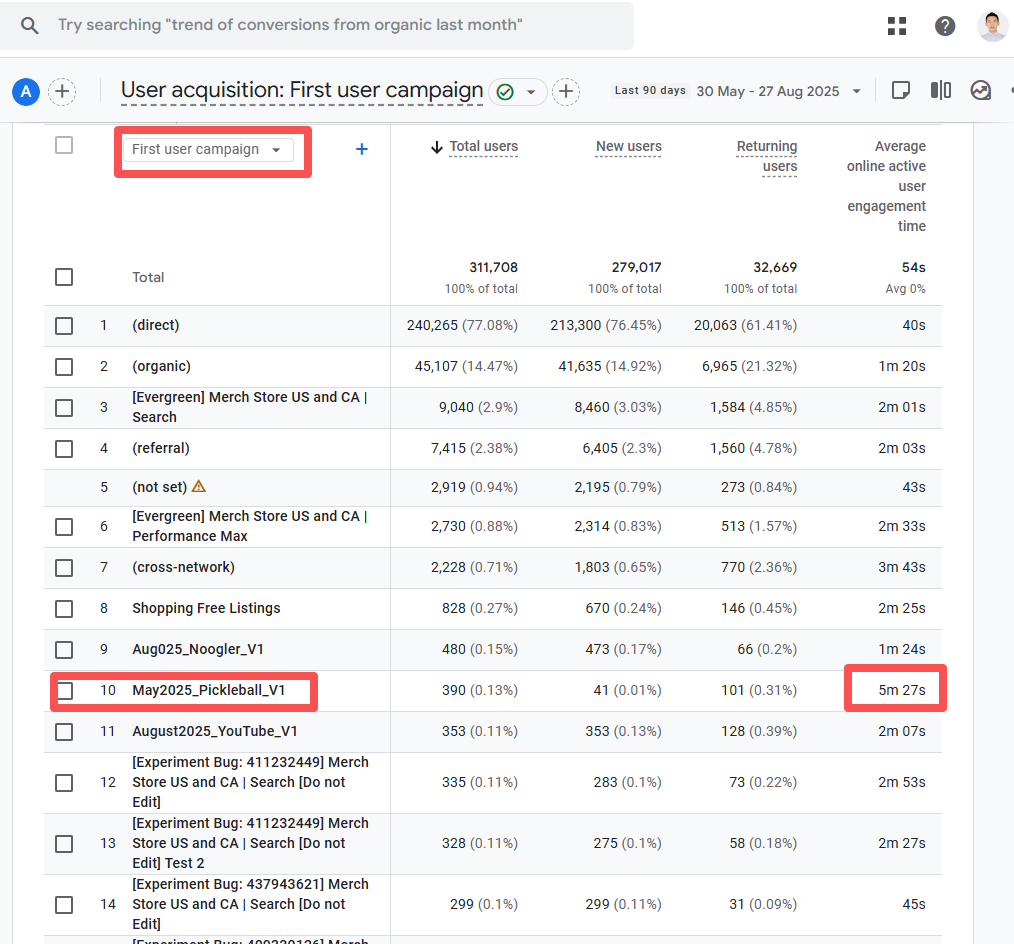Screen dimensions: 1014x944
Task: Expand the date range picker dropdown
Action: [857, 91]
